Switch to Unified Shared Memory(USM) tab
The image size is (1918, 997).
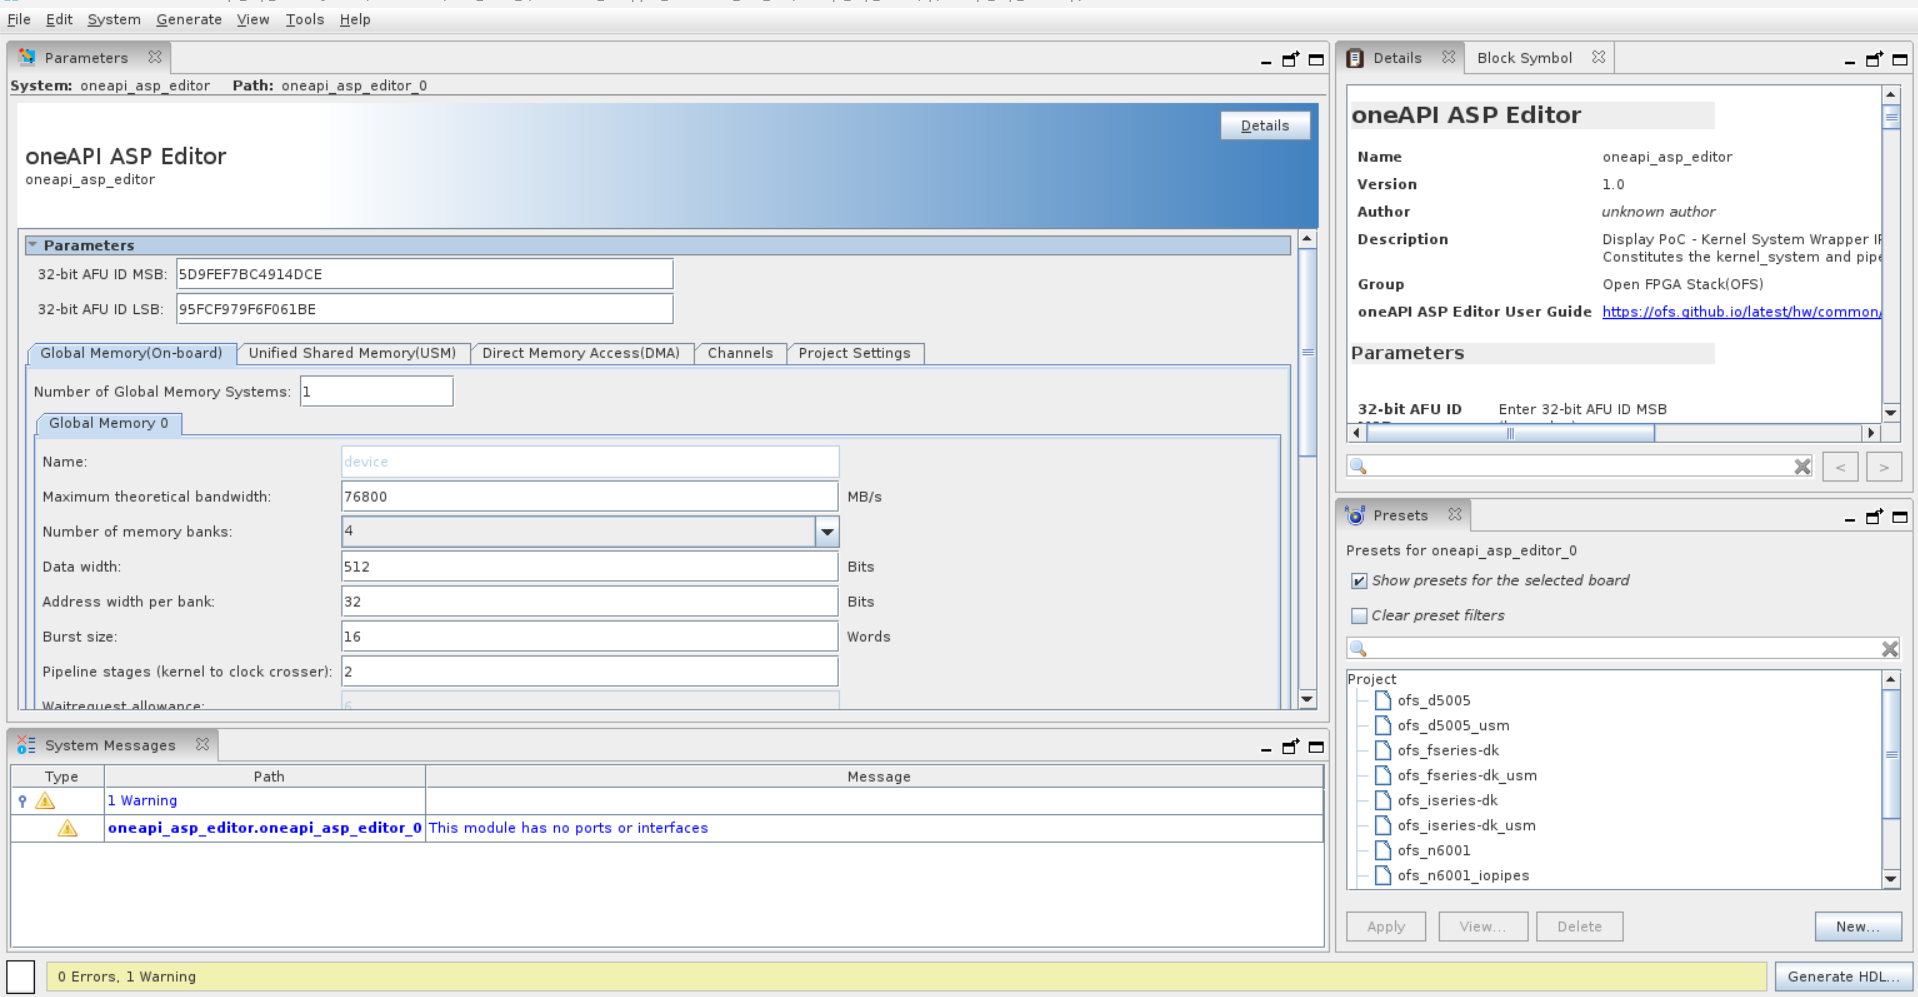[352, 353]
